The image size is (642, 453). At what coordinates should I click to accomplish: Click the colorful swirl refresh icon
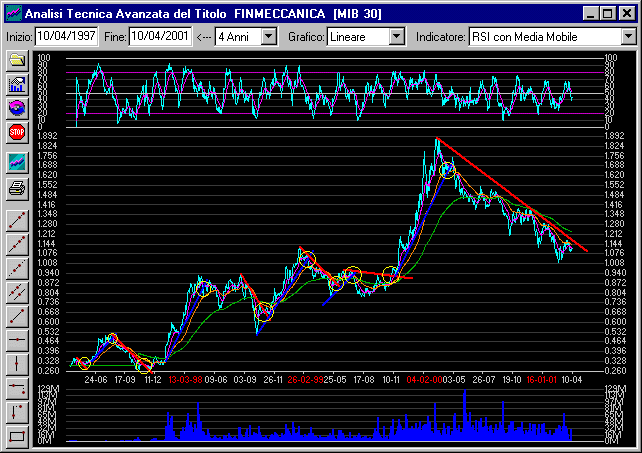click(x=17, y=108)
